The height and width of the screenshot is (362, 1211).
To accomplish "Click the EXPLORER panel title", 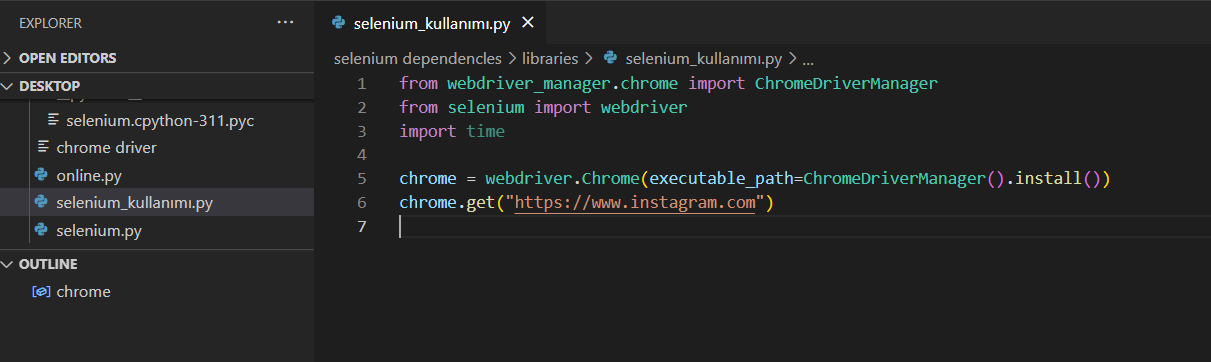I will pos(51,22).
